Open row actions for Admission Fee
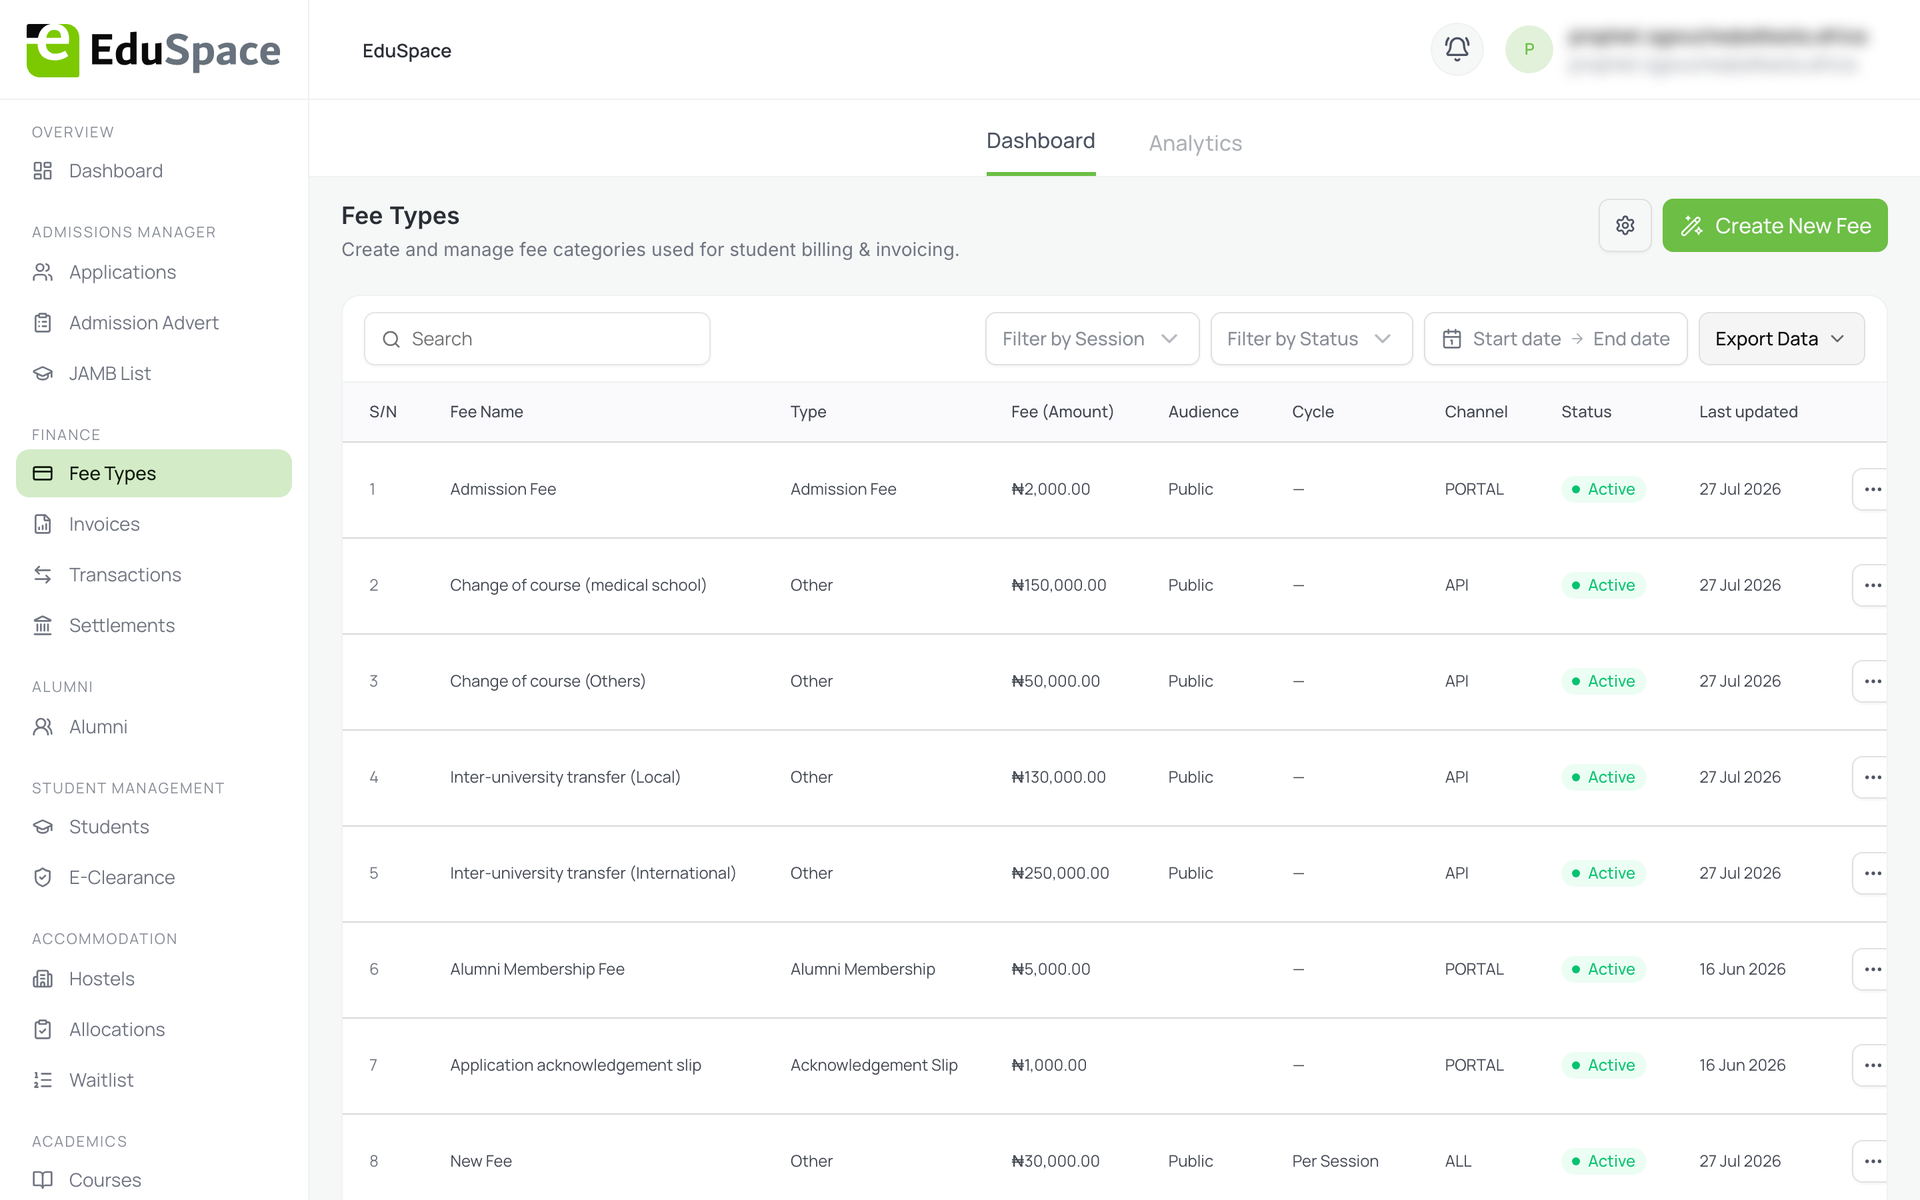This screenshot has height=1200, width=1920. pyautogui.click(x=1872, y=489)
